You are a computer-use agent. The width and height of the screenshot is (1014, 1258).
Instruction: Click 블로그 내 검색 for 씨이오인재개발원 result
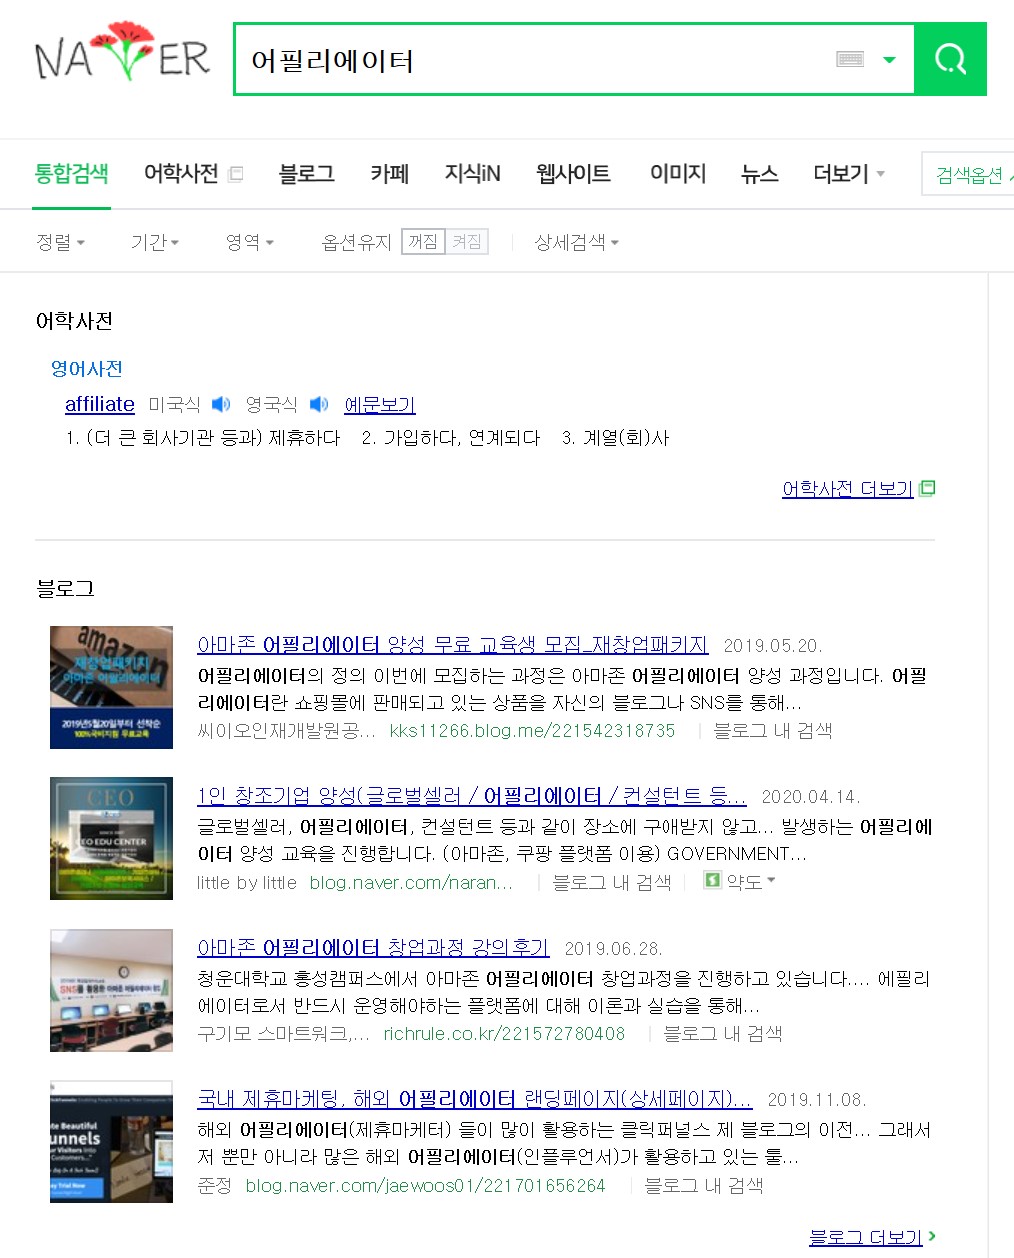[x=772, y=730]
